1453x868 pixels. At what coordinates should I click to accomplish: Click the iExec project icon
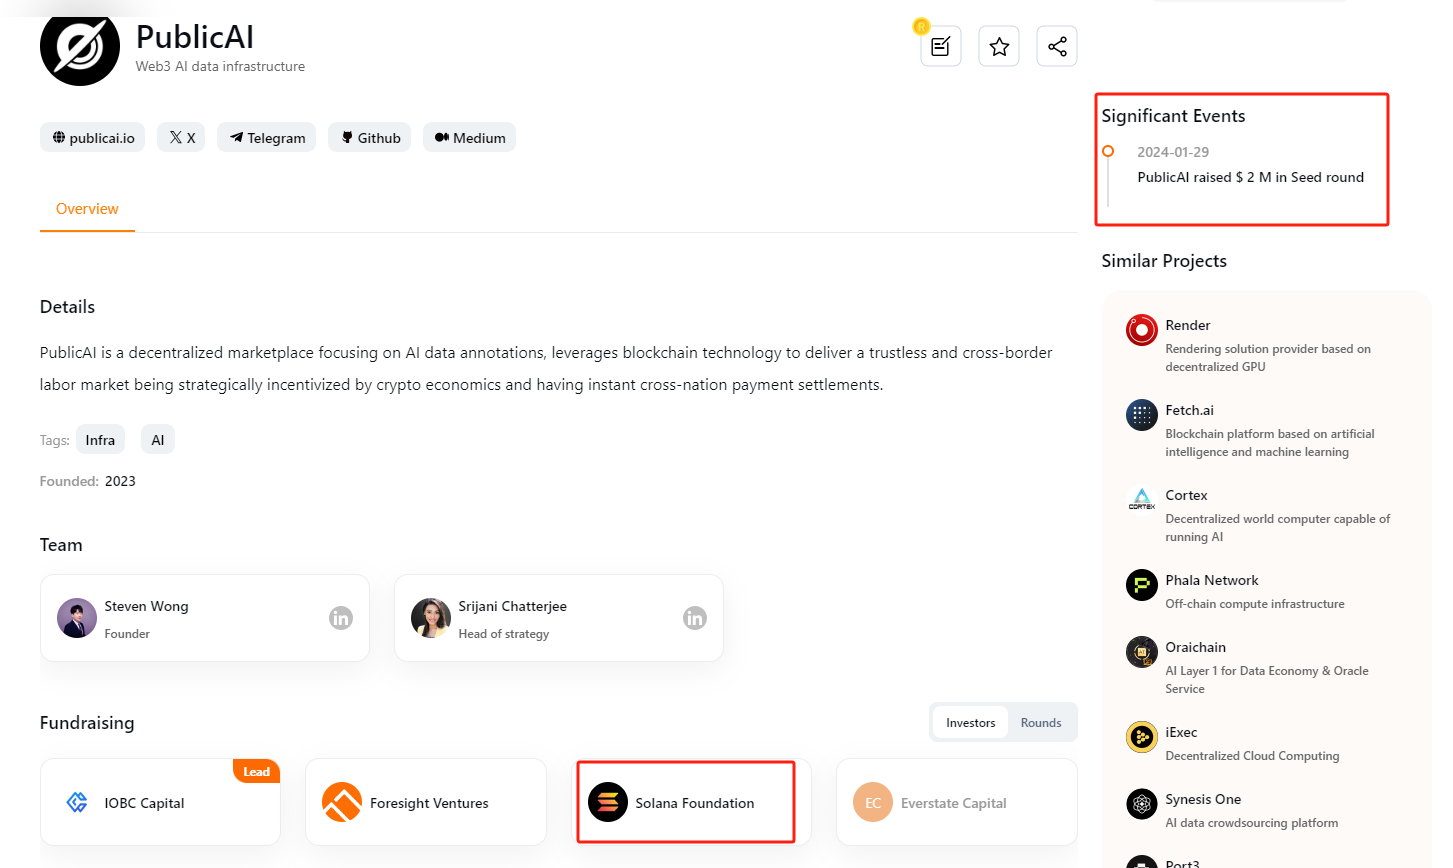[x=1142, y=737]
